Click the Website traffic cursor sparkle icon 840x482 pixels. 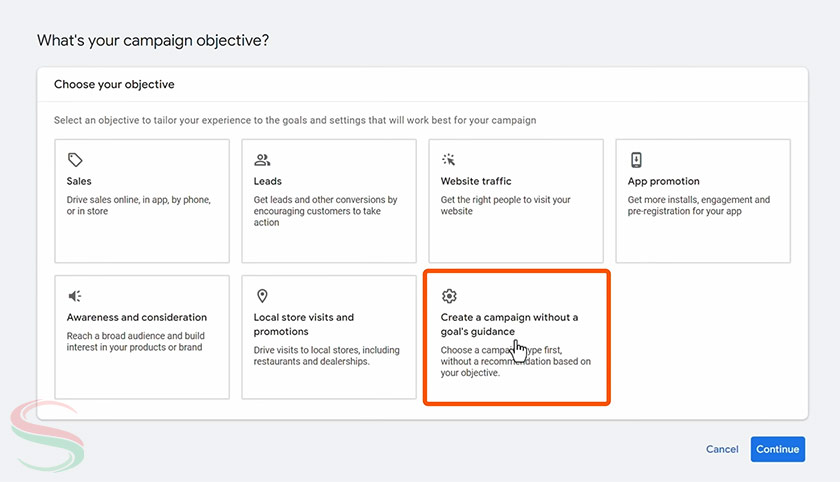tap(449, 160)
